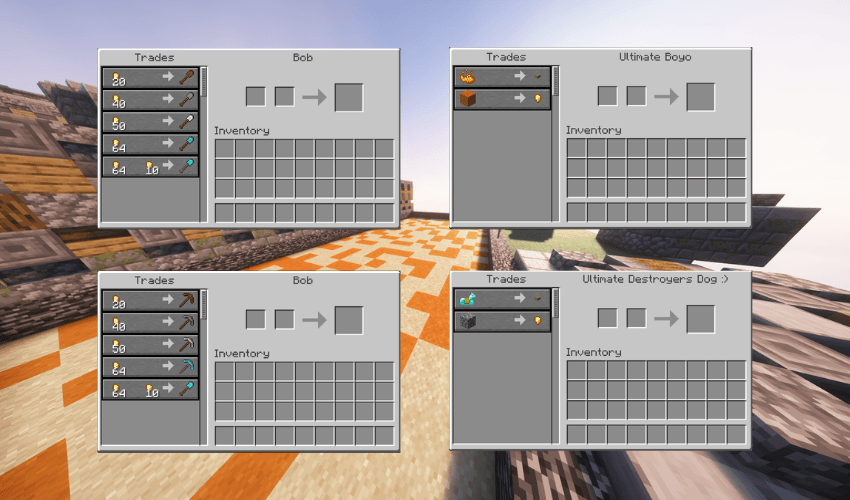
Task: Click "Bob" title in the pickaxe trades window
Action: [302, 280]
